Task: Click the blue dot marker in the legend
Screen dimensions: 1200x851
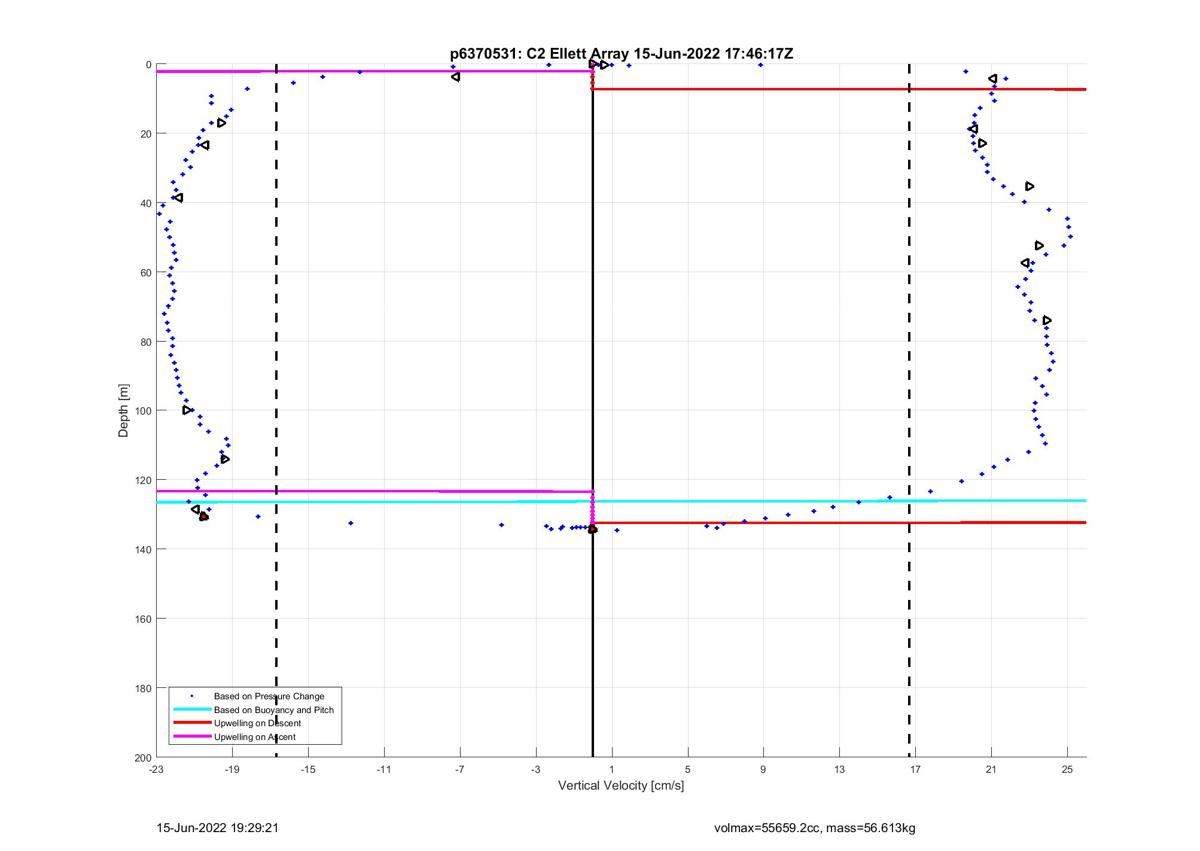Action: tap(190, 695)
